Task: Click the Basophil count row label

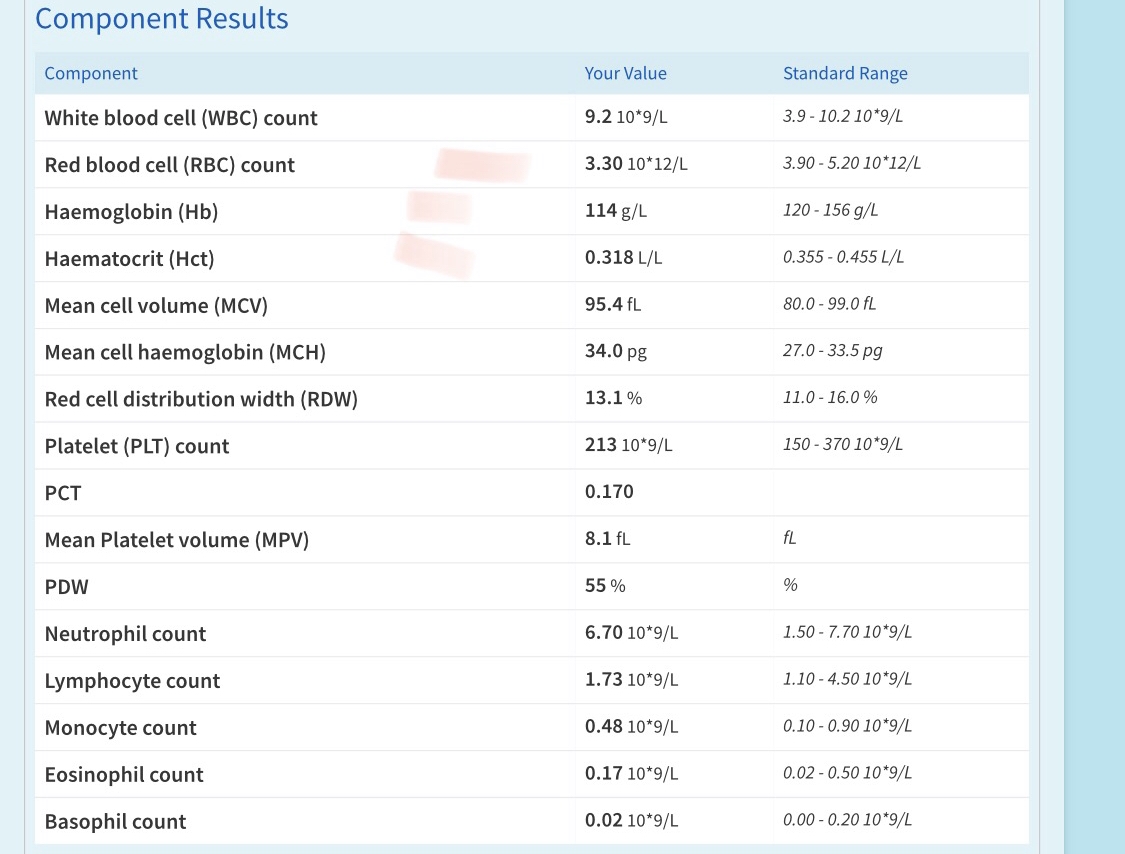Action: click(115, 822)
